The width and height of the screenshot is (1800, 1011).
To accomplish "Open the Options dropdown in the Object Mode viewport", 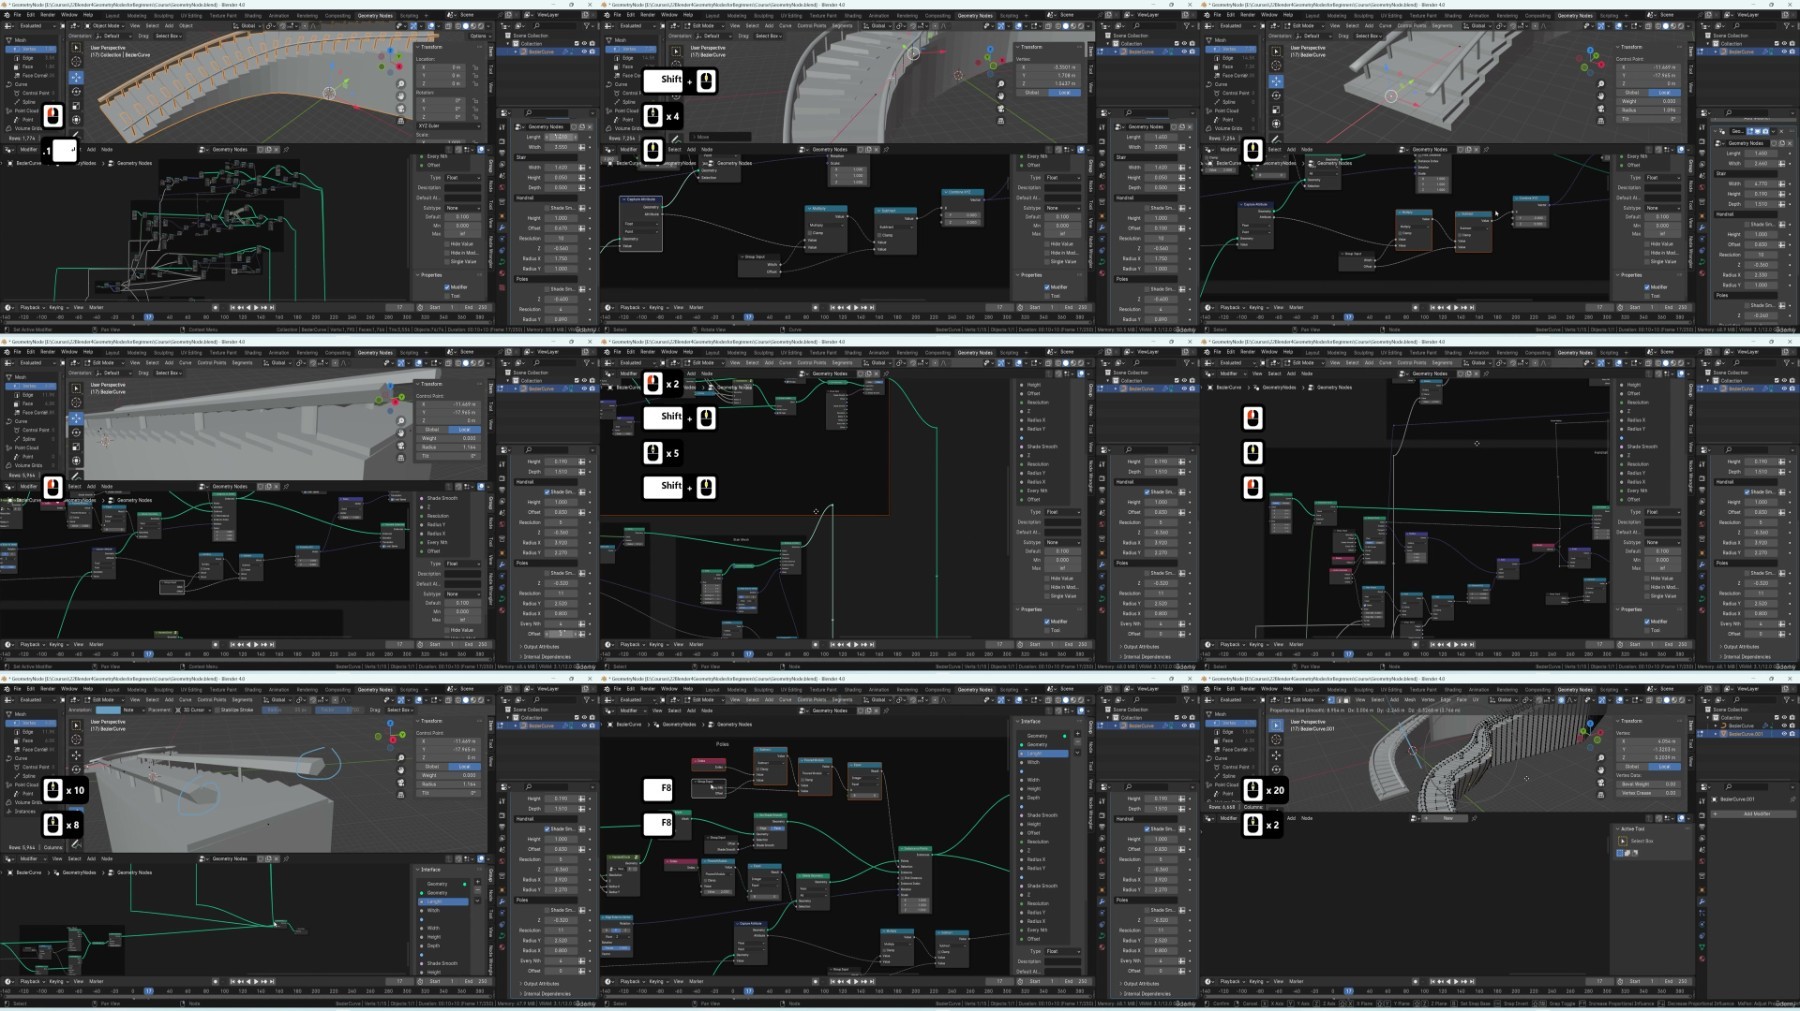I will tap(479, 36).
